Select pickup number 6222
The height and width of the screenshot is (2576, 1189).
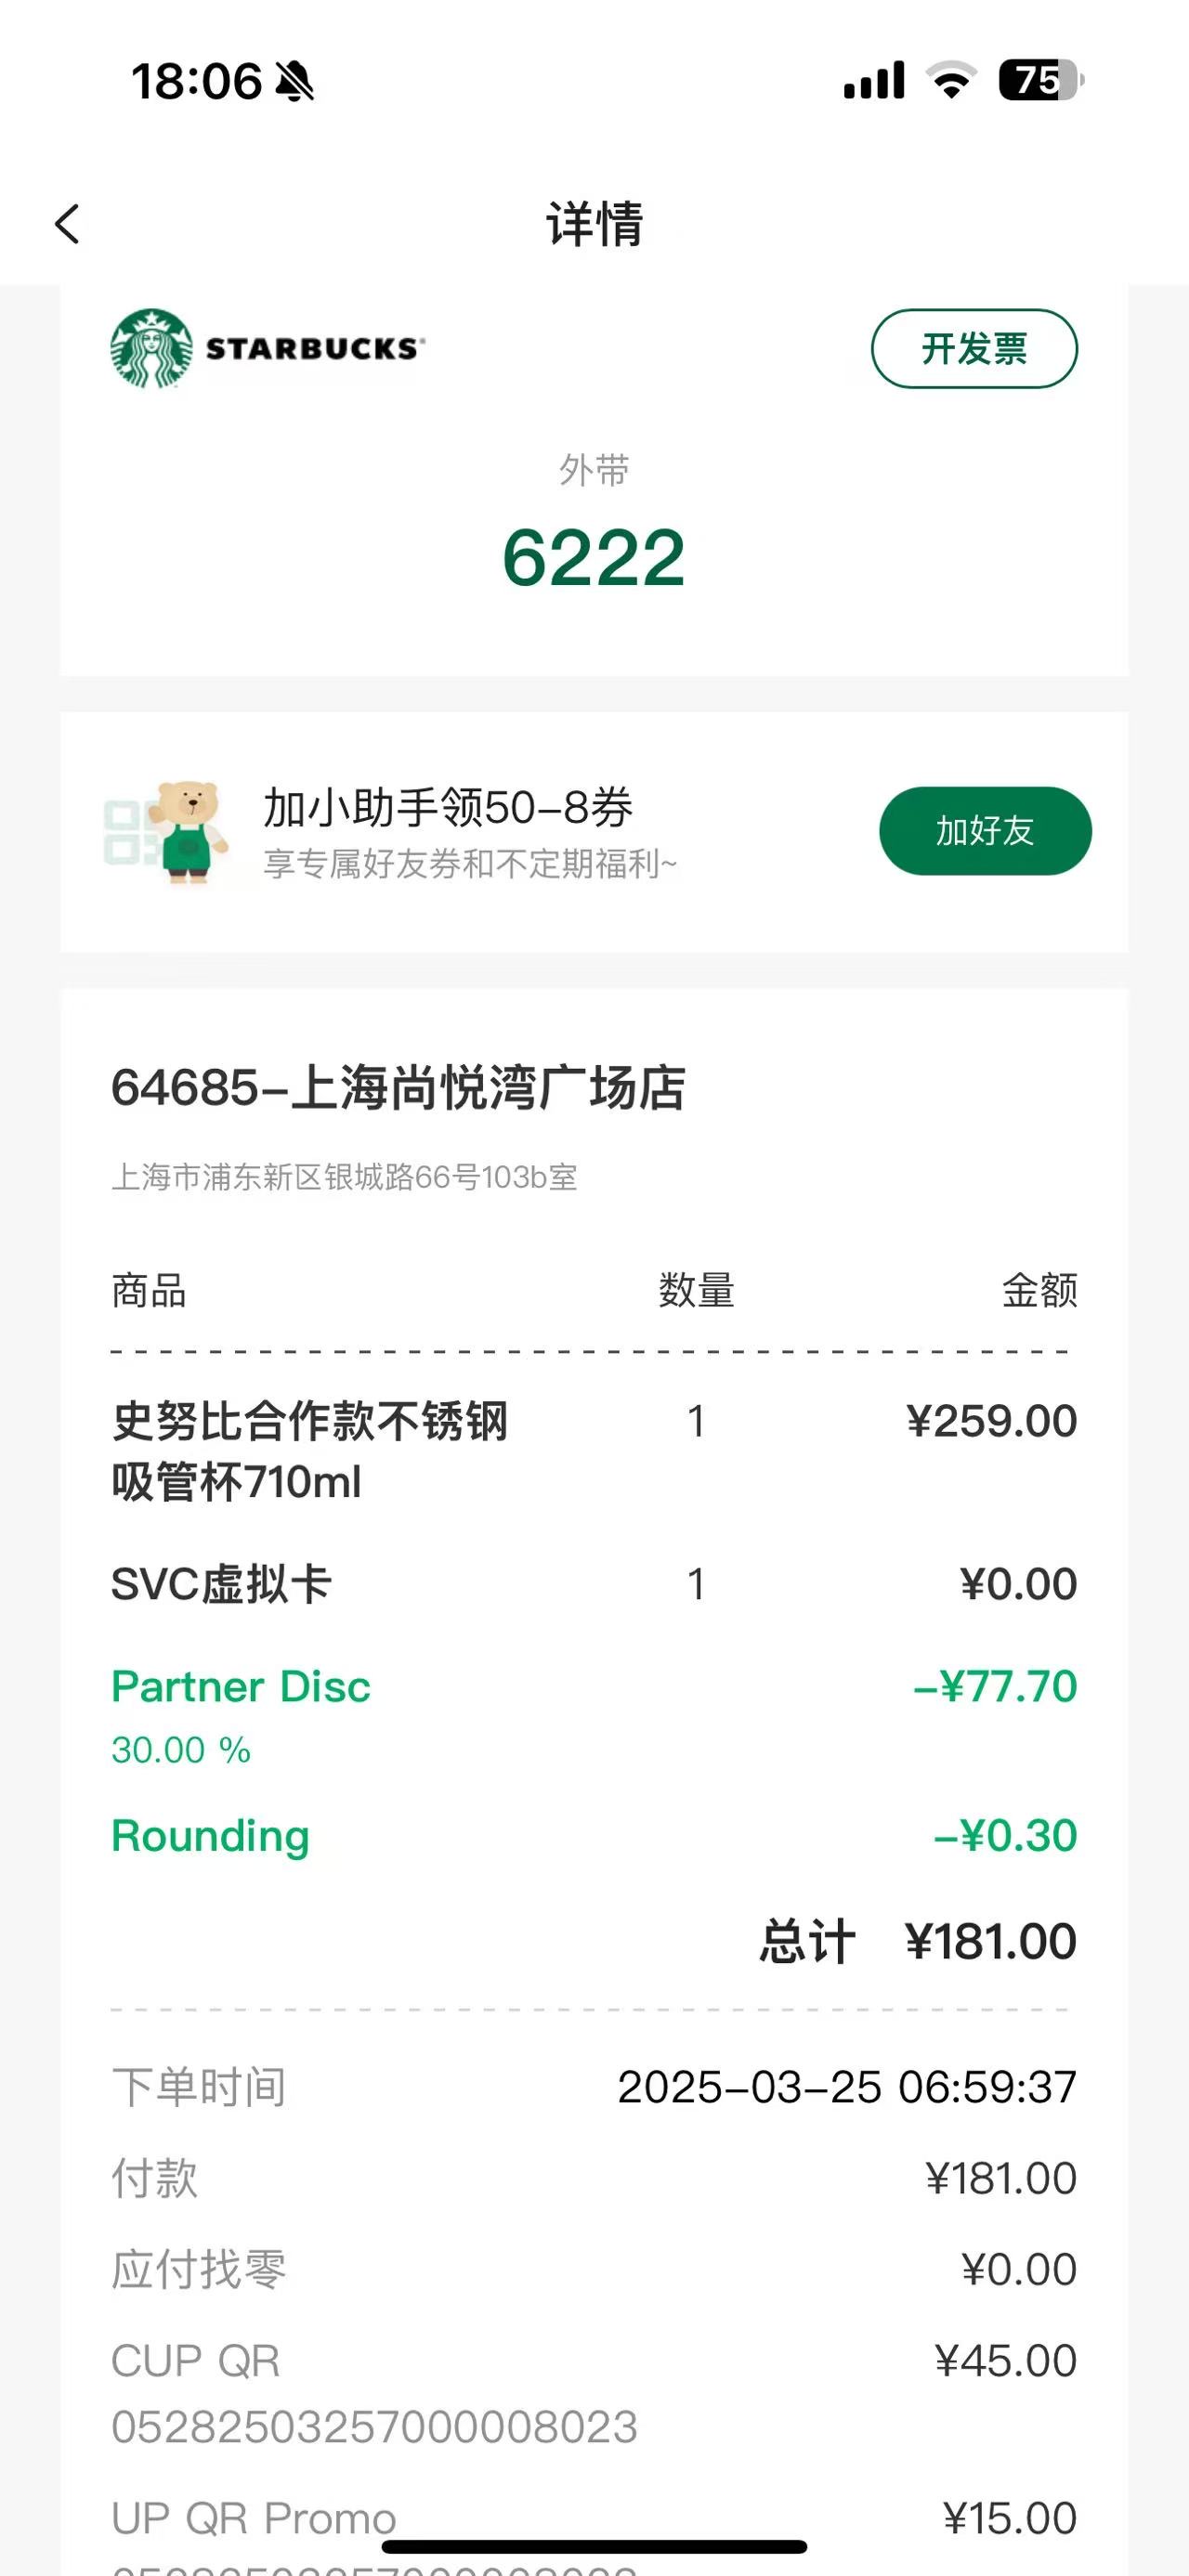pyautogui.click(x=594, y=557)
